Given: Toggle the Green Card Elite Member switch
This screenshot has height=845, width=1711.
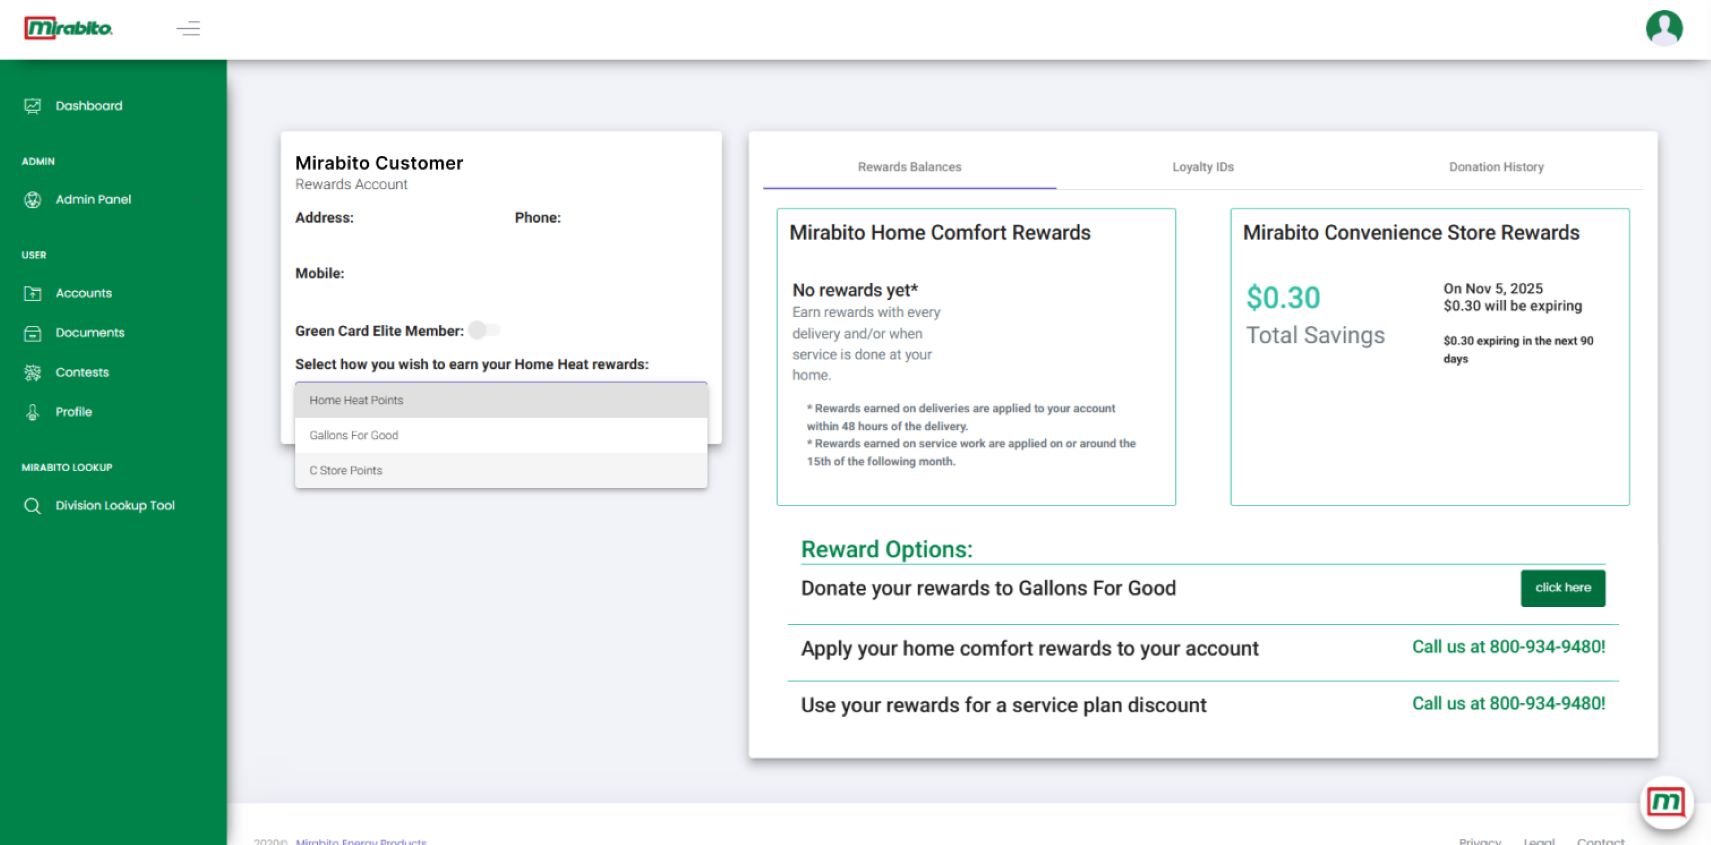Looking at the screenshot, I should point(484,330).
